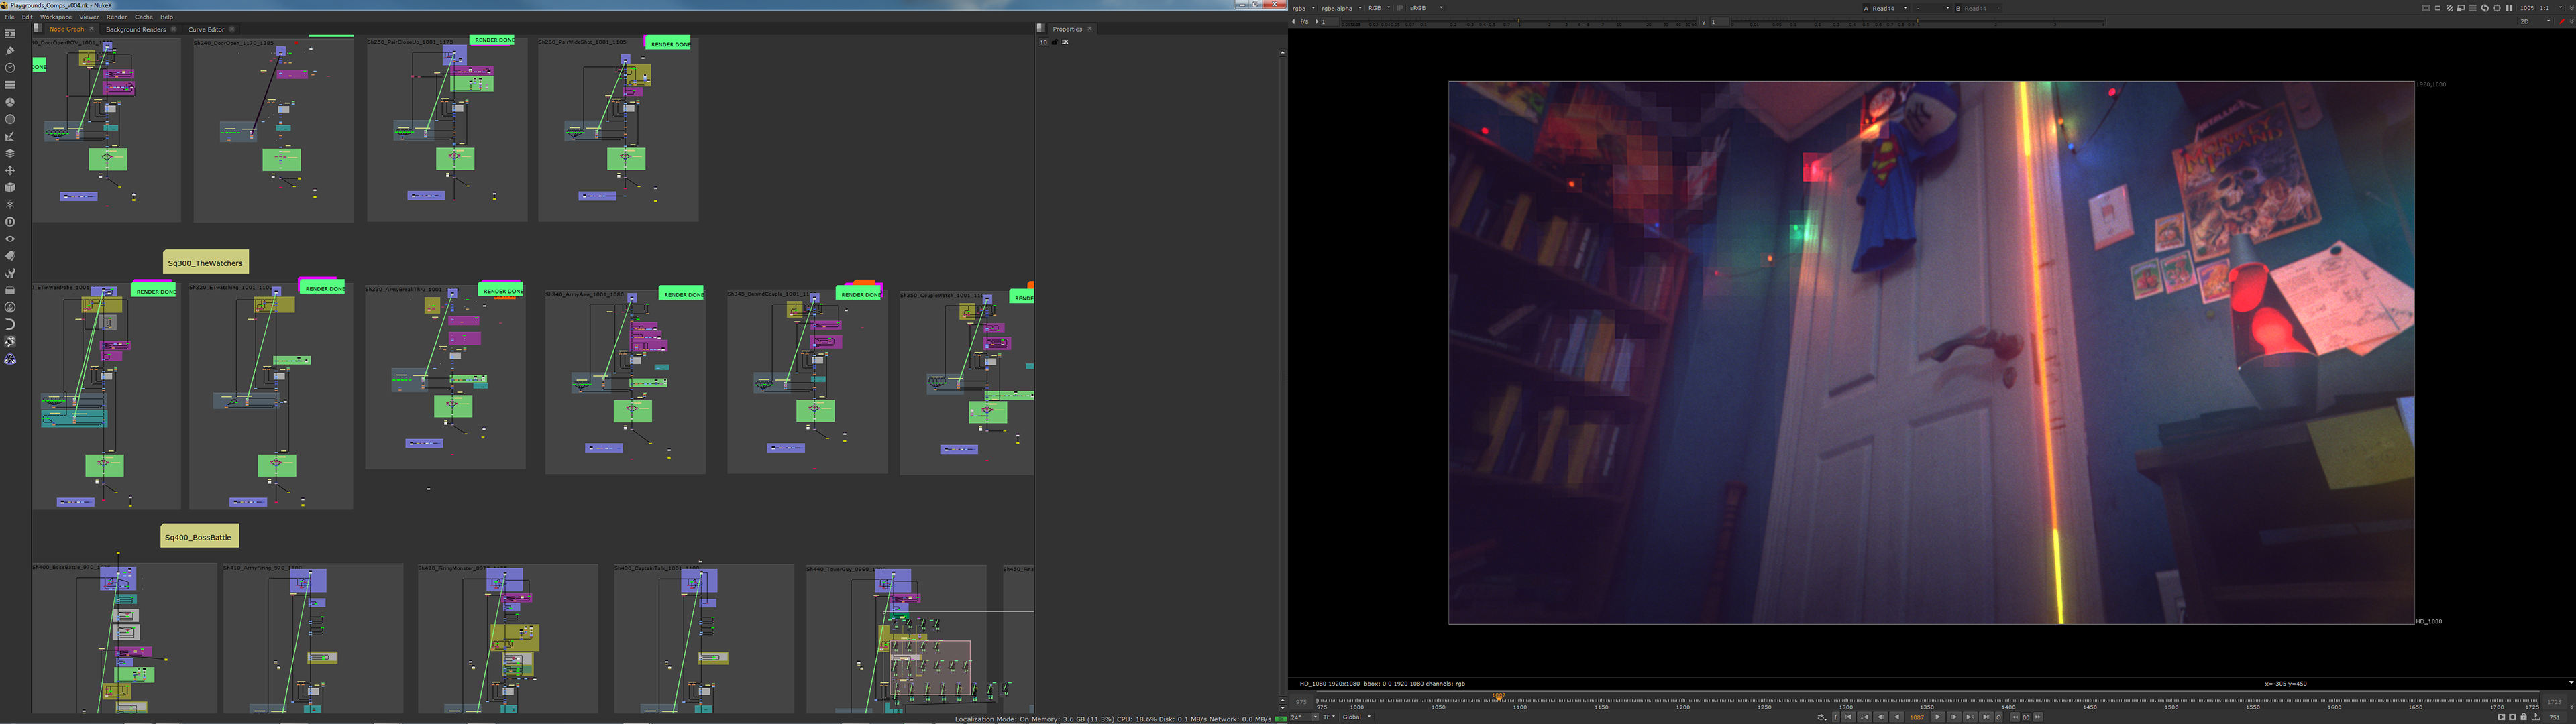Image resolution: width=2576 pixels, height=724 pixels.
Task: Toggle pause viewer updating button
Action: click(2509, 8)
